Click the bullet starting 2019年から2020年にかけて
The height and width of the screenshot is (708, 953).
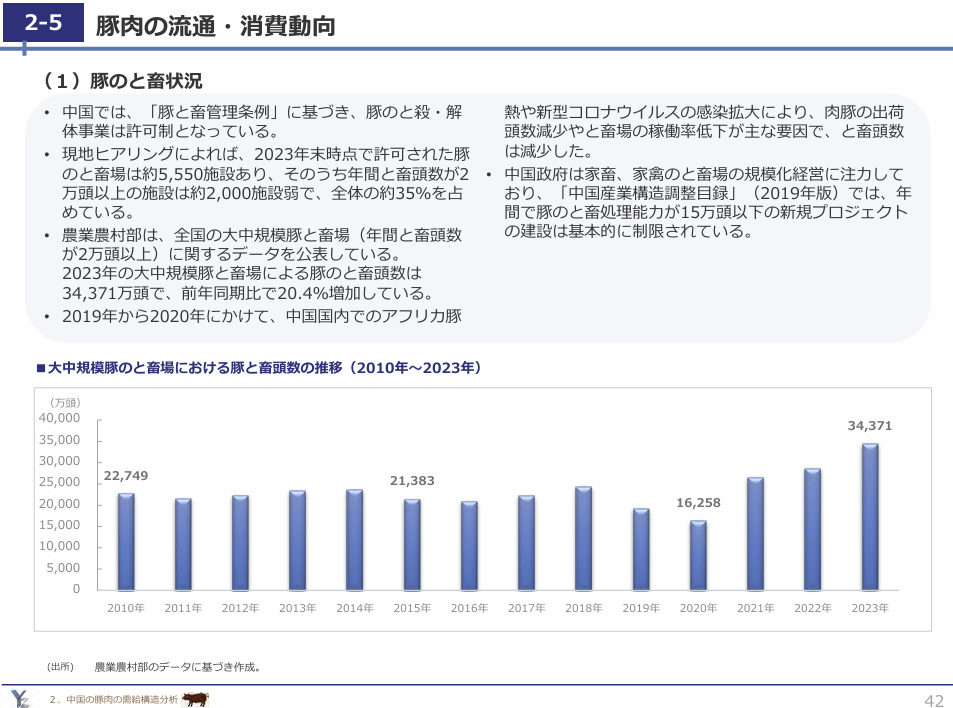(x=262, y=316)
